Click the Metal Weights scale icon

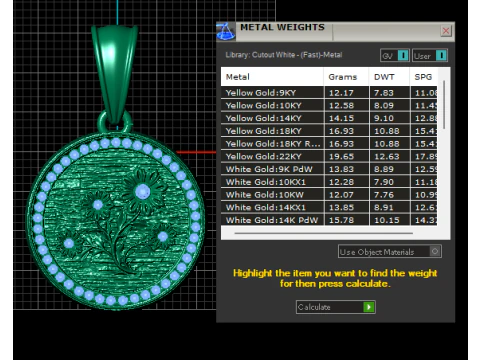pos(226,32)
